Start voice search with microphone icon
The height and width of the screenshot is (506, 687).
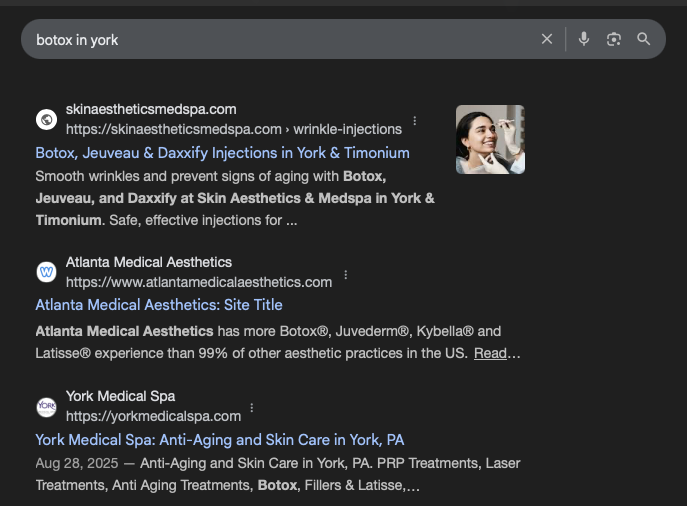[584, 39]
